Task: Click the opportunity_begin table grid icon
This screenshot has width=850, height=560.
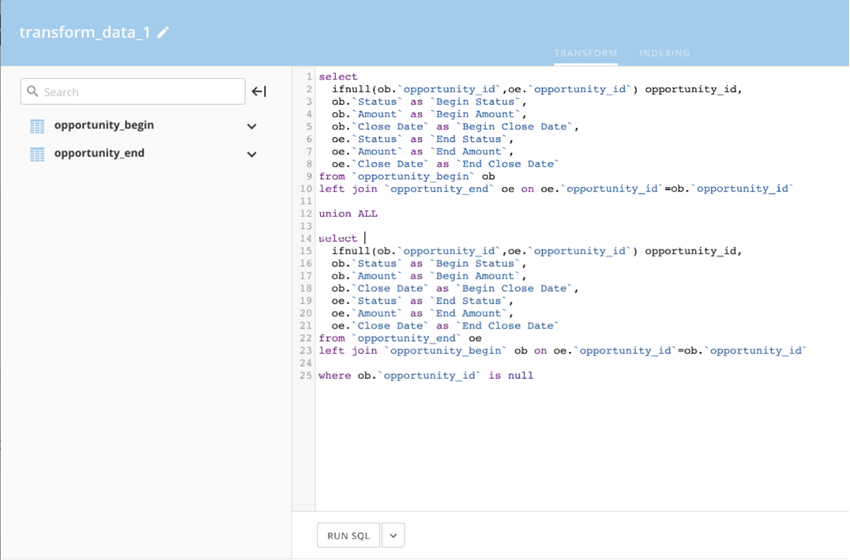Action: coord(37,126)
